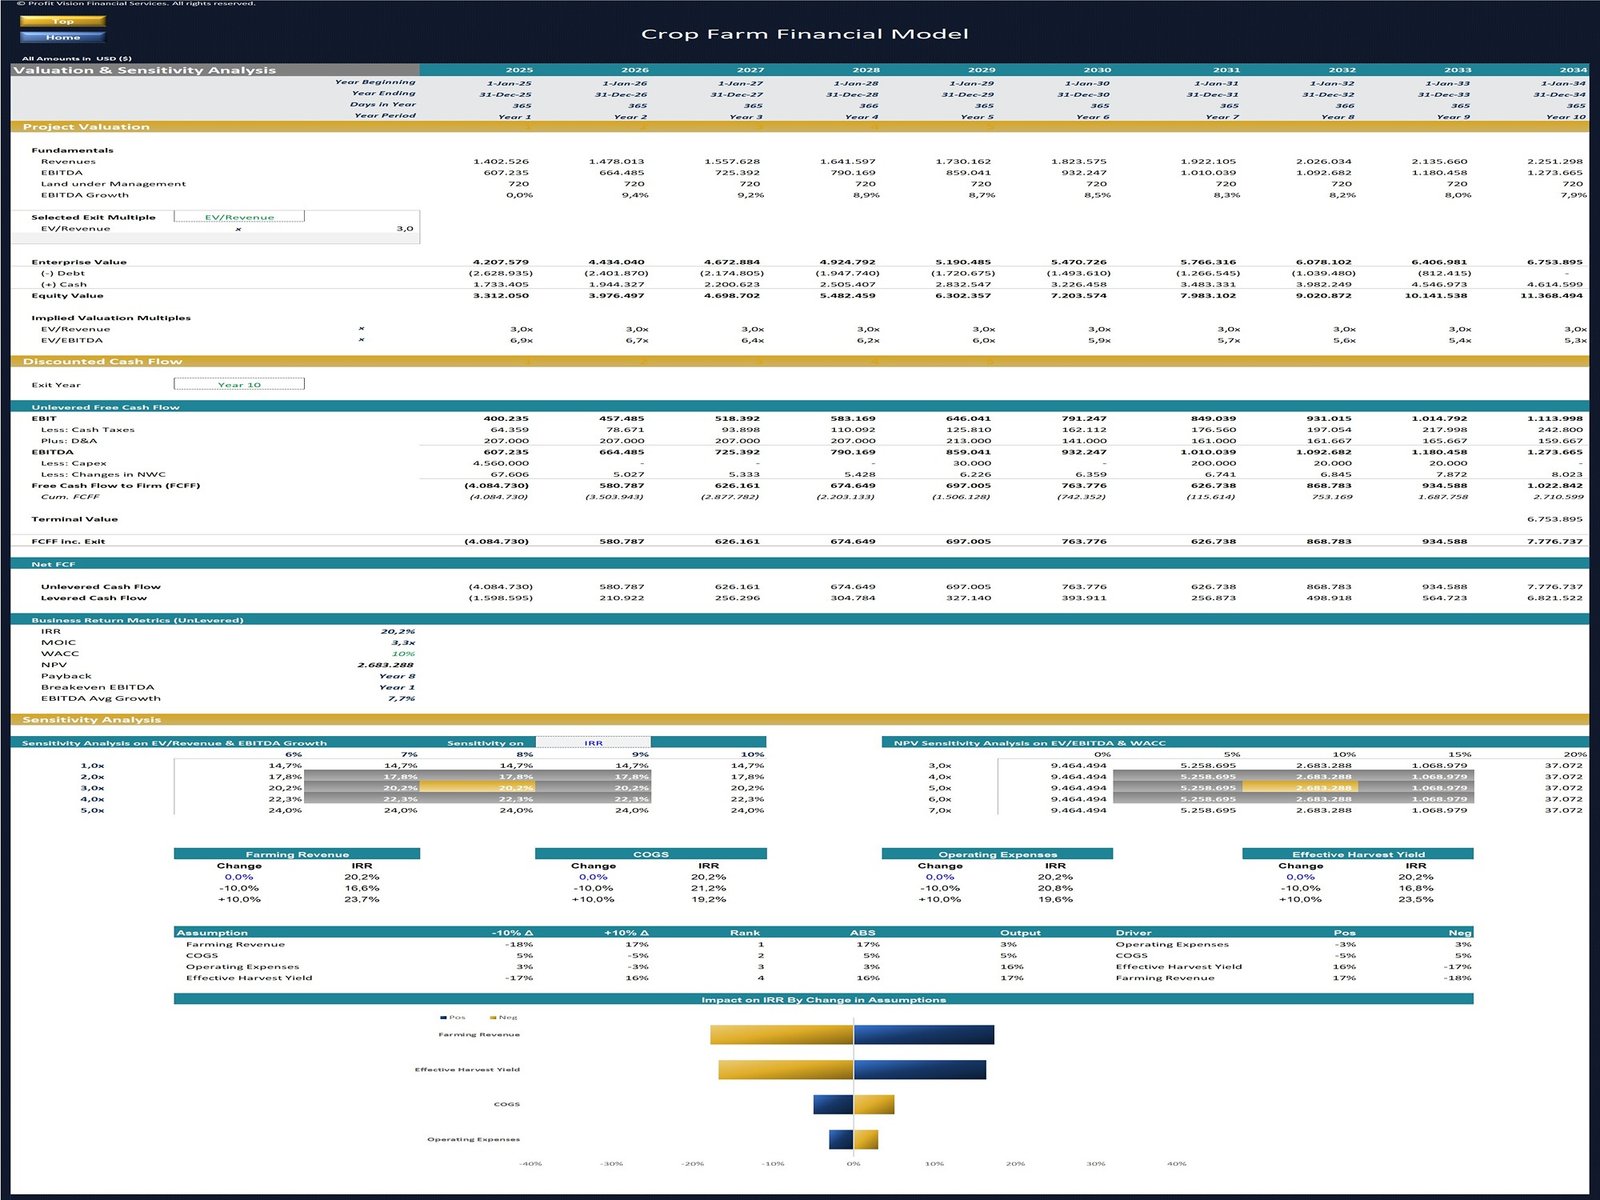Open the Selected Exit Multiple EV/Revenue selector

pos(240,216)
